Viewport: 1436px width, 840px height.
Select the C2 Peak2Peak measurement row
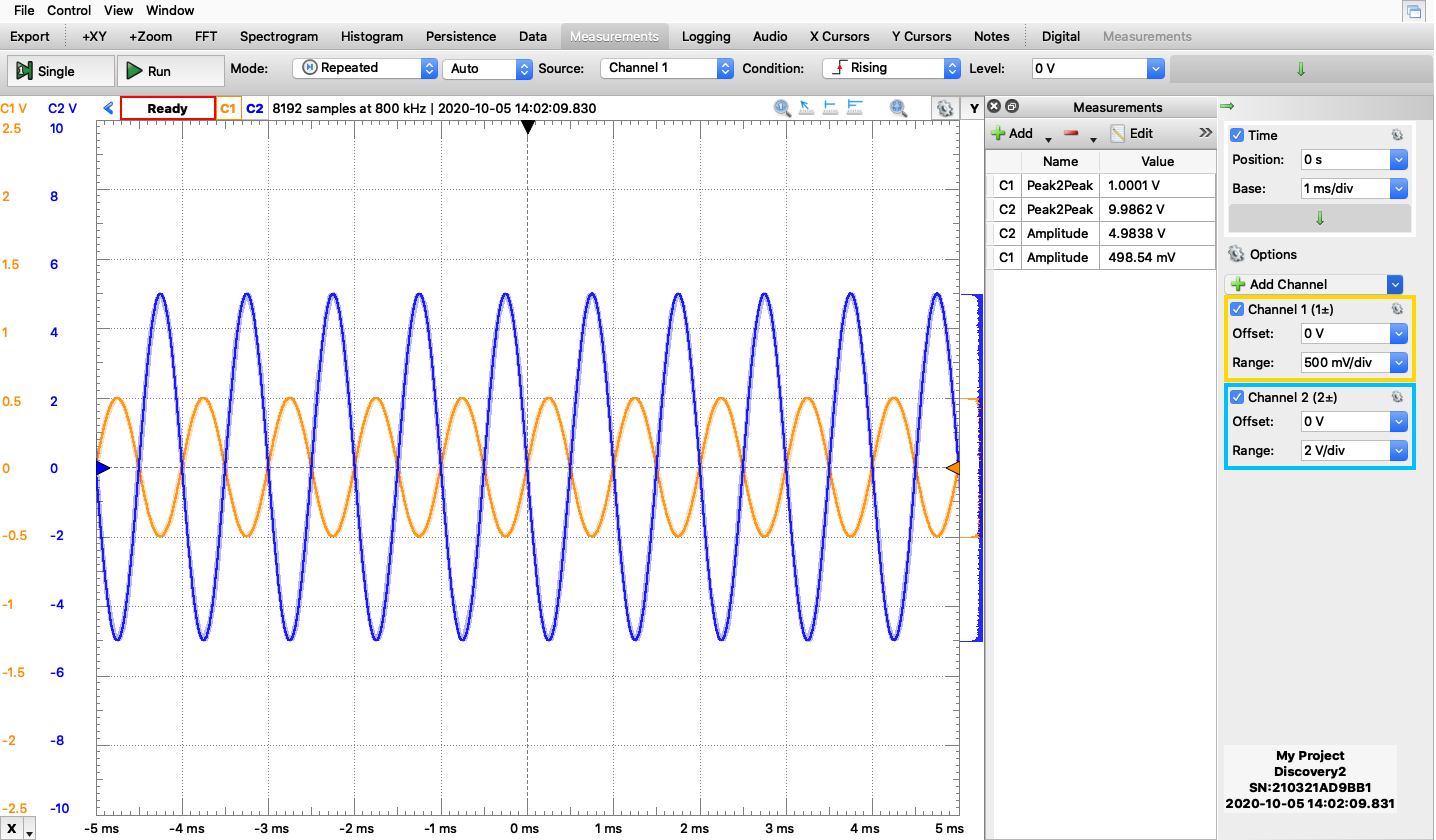click(1100, 209)
